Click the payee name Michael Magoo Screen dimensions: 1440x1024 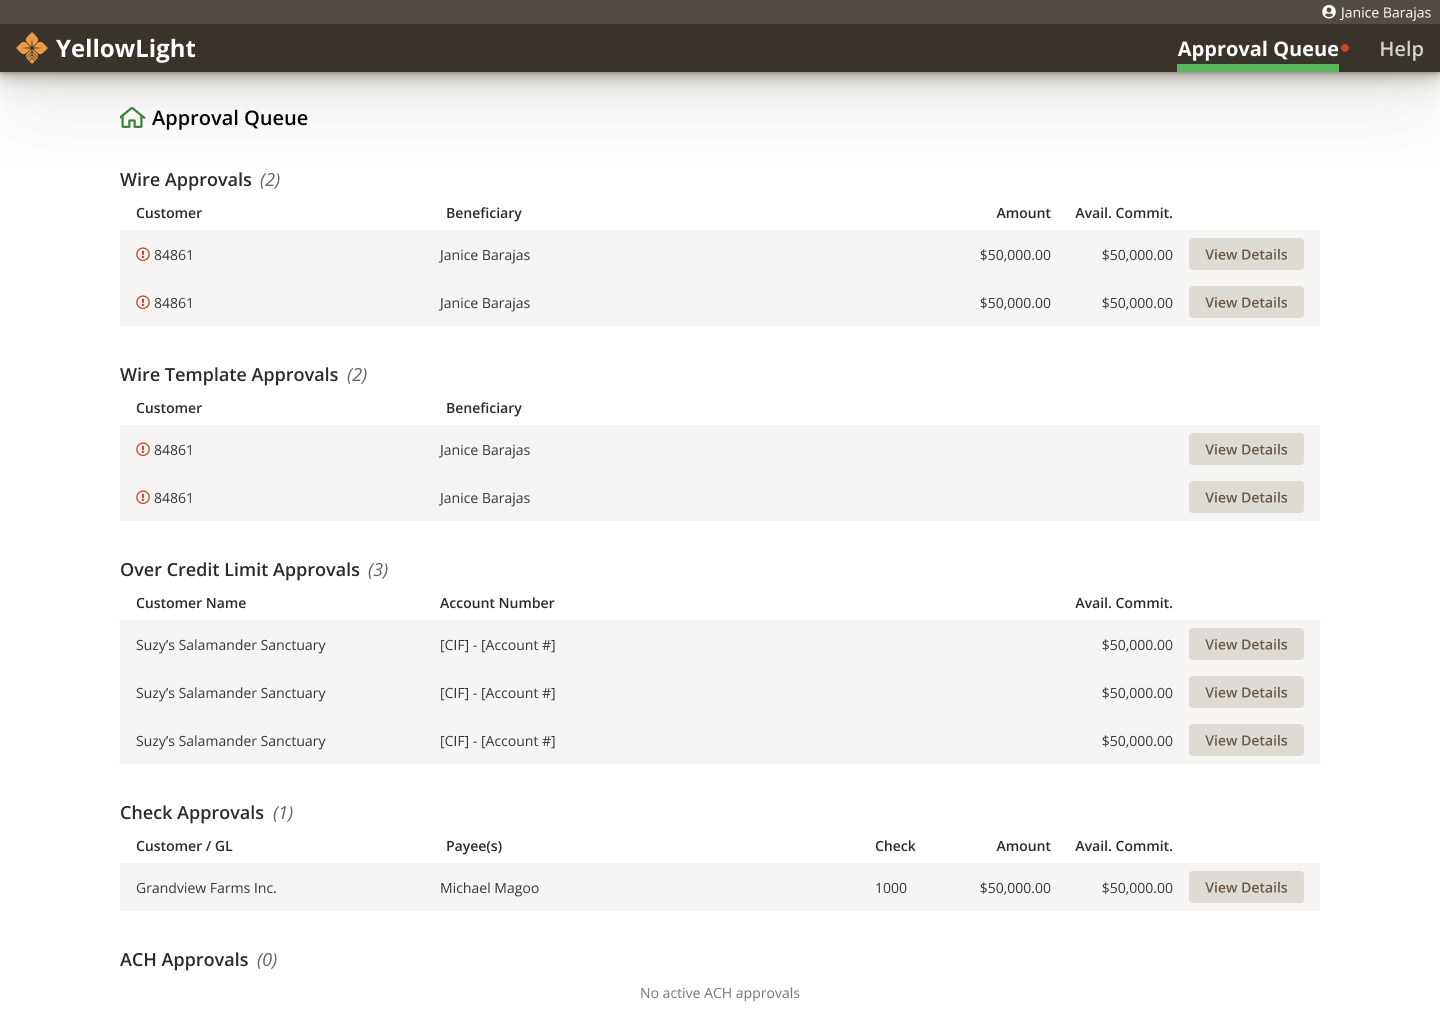(489, 888)
